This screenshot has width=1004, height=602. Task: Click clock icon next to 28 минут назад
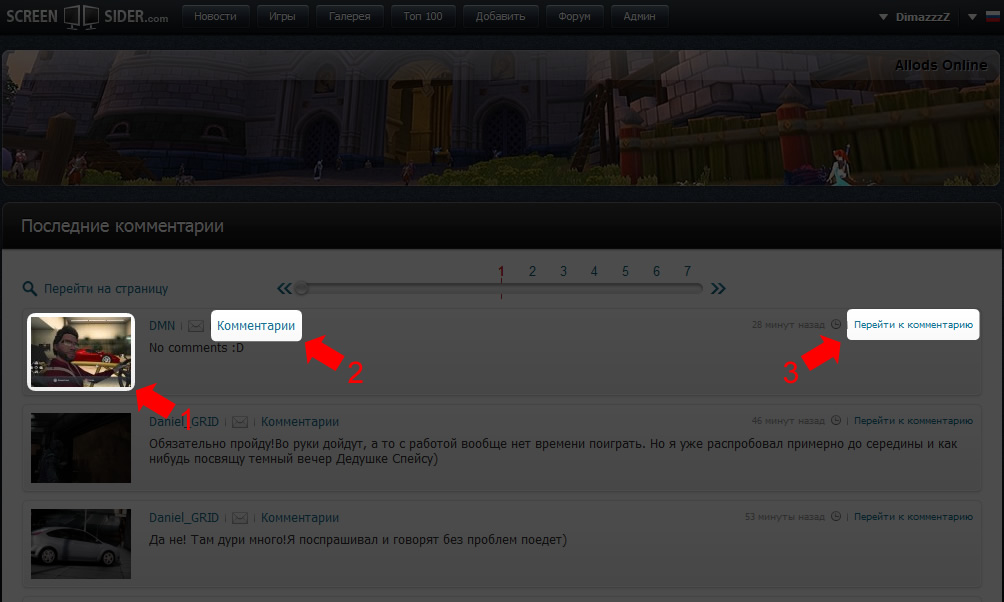(836, 324)
